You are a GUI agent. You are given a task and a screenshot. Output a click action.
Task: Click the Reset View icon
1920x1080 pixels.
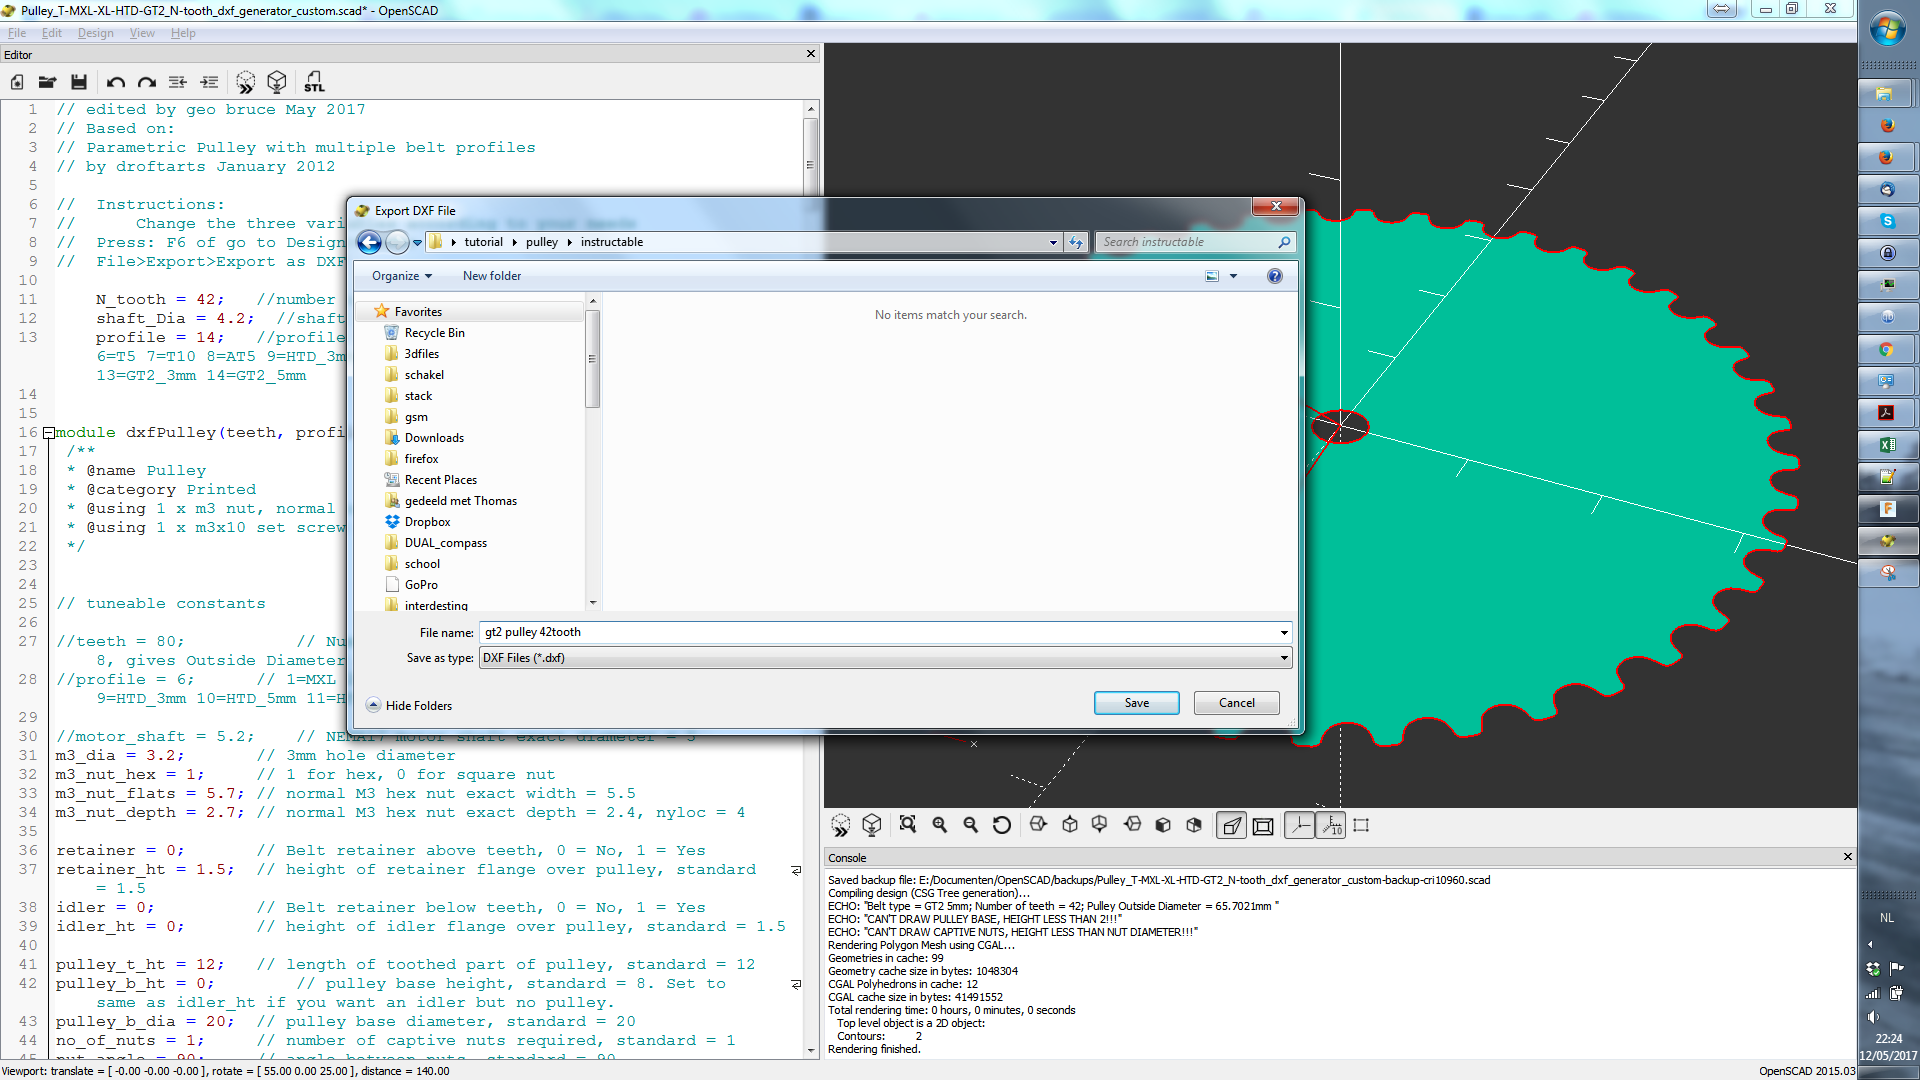[x=1002, y=825]
